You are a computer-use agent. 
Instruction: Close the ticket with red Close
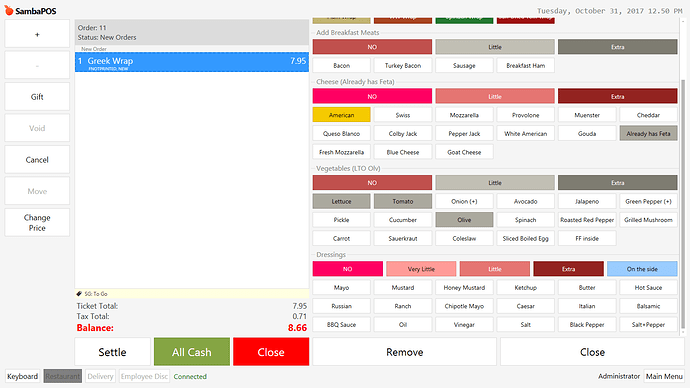(x=271, y=352)
